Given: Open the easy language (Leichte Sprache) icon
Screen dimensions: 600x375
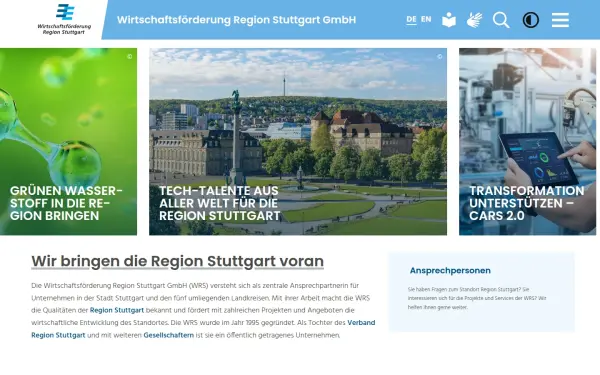Looking at the screenshot, I should pos(449,20).
